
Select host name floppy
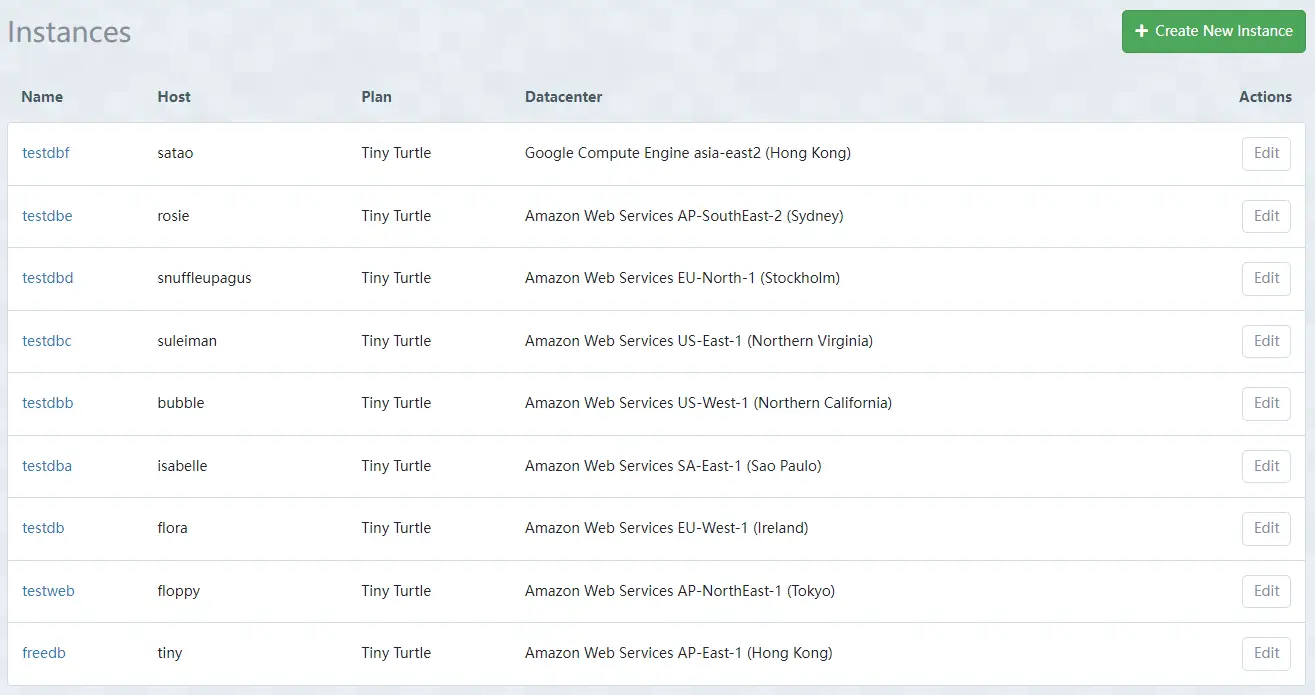(x=179, y=591)
